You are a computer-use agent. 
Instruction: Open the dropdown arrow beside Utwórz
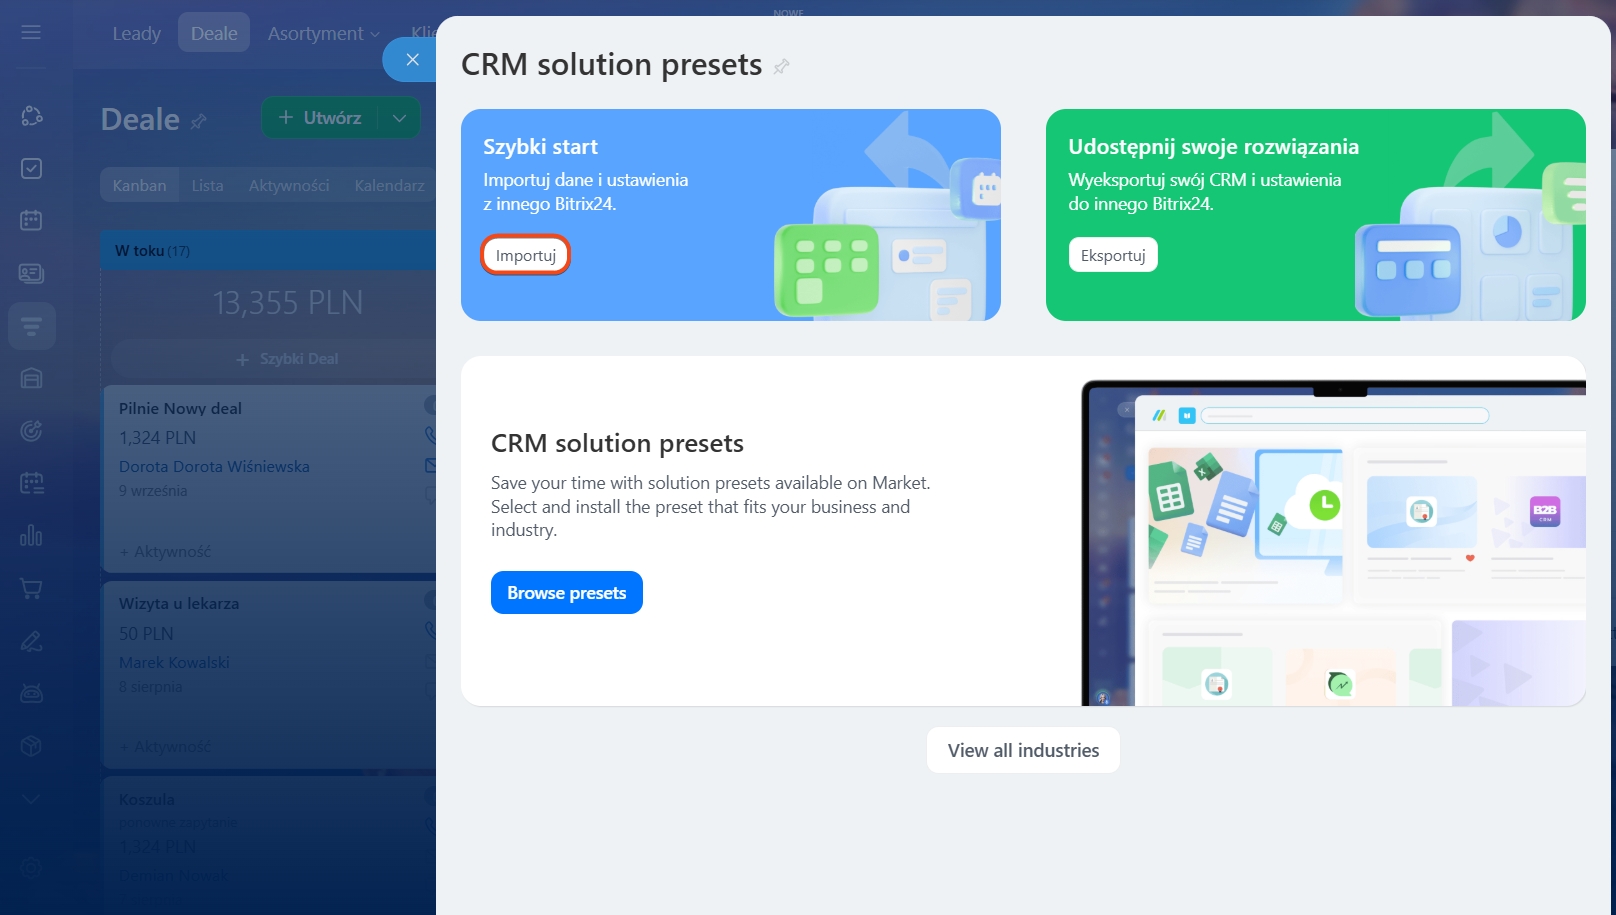399,118
